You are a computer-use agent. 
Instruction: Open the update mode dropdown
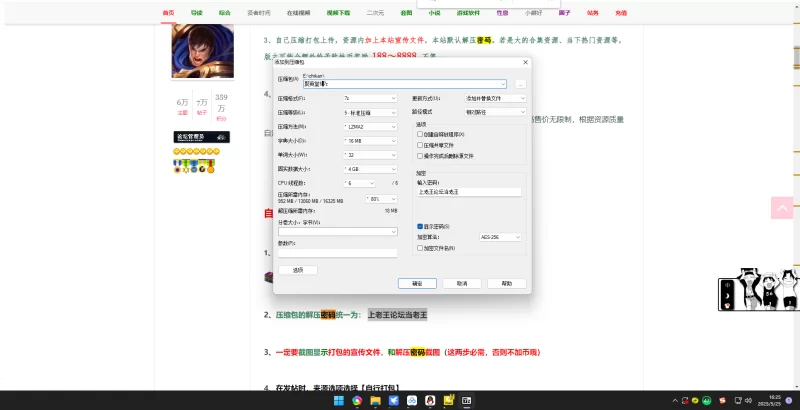[495, 98]
